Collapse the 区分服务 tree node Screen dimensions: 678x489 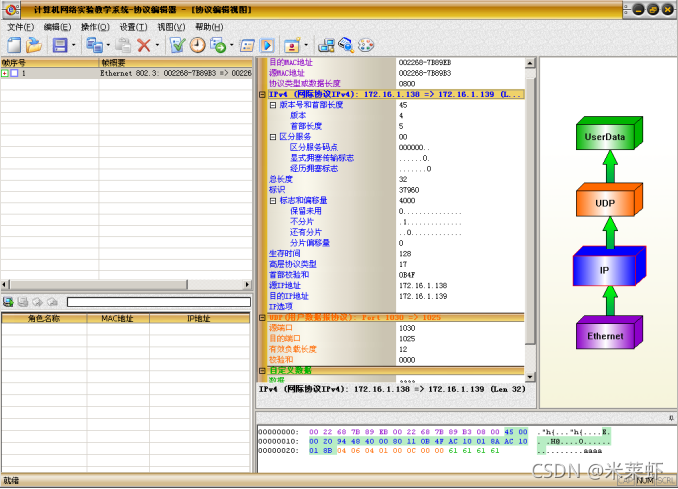click(x=273, y=136)
